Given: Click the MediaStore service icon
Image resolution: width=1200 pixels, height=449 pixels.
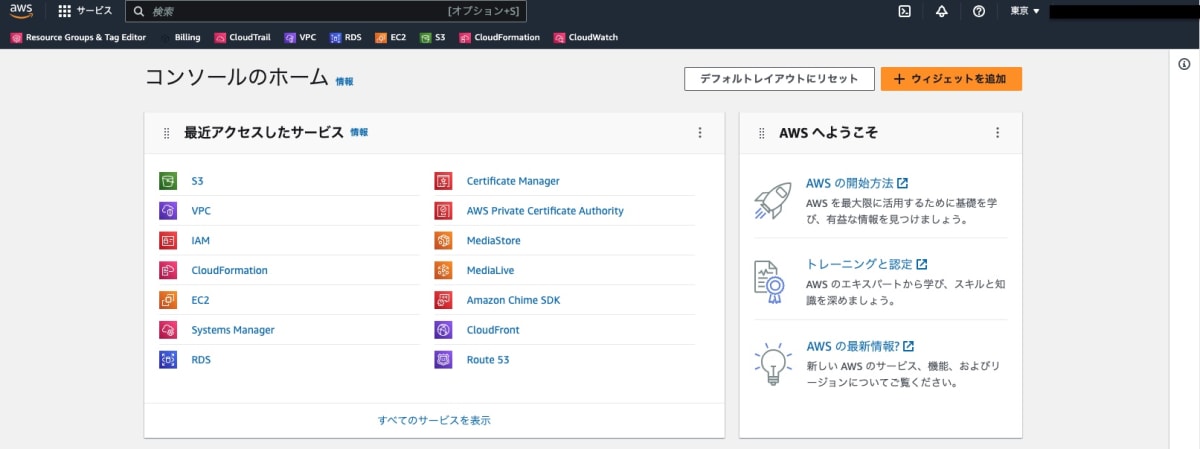Looking at the screenshot, I should coord(443,241).
